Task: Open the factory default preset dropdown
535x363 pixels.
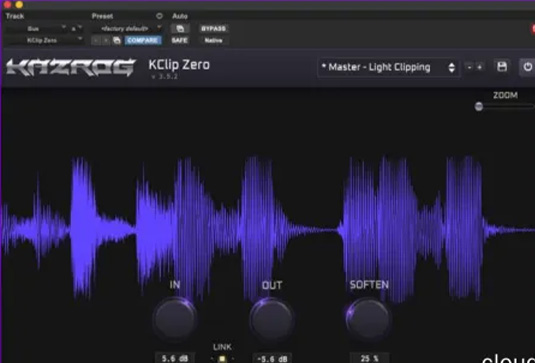Action: pyautogui.click(x=127, y=29)
